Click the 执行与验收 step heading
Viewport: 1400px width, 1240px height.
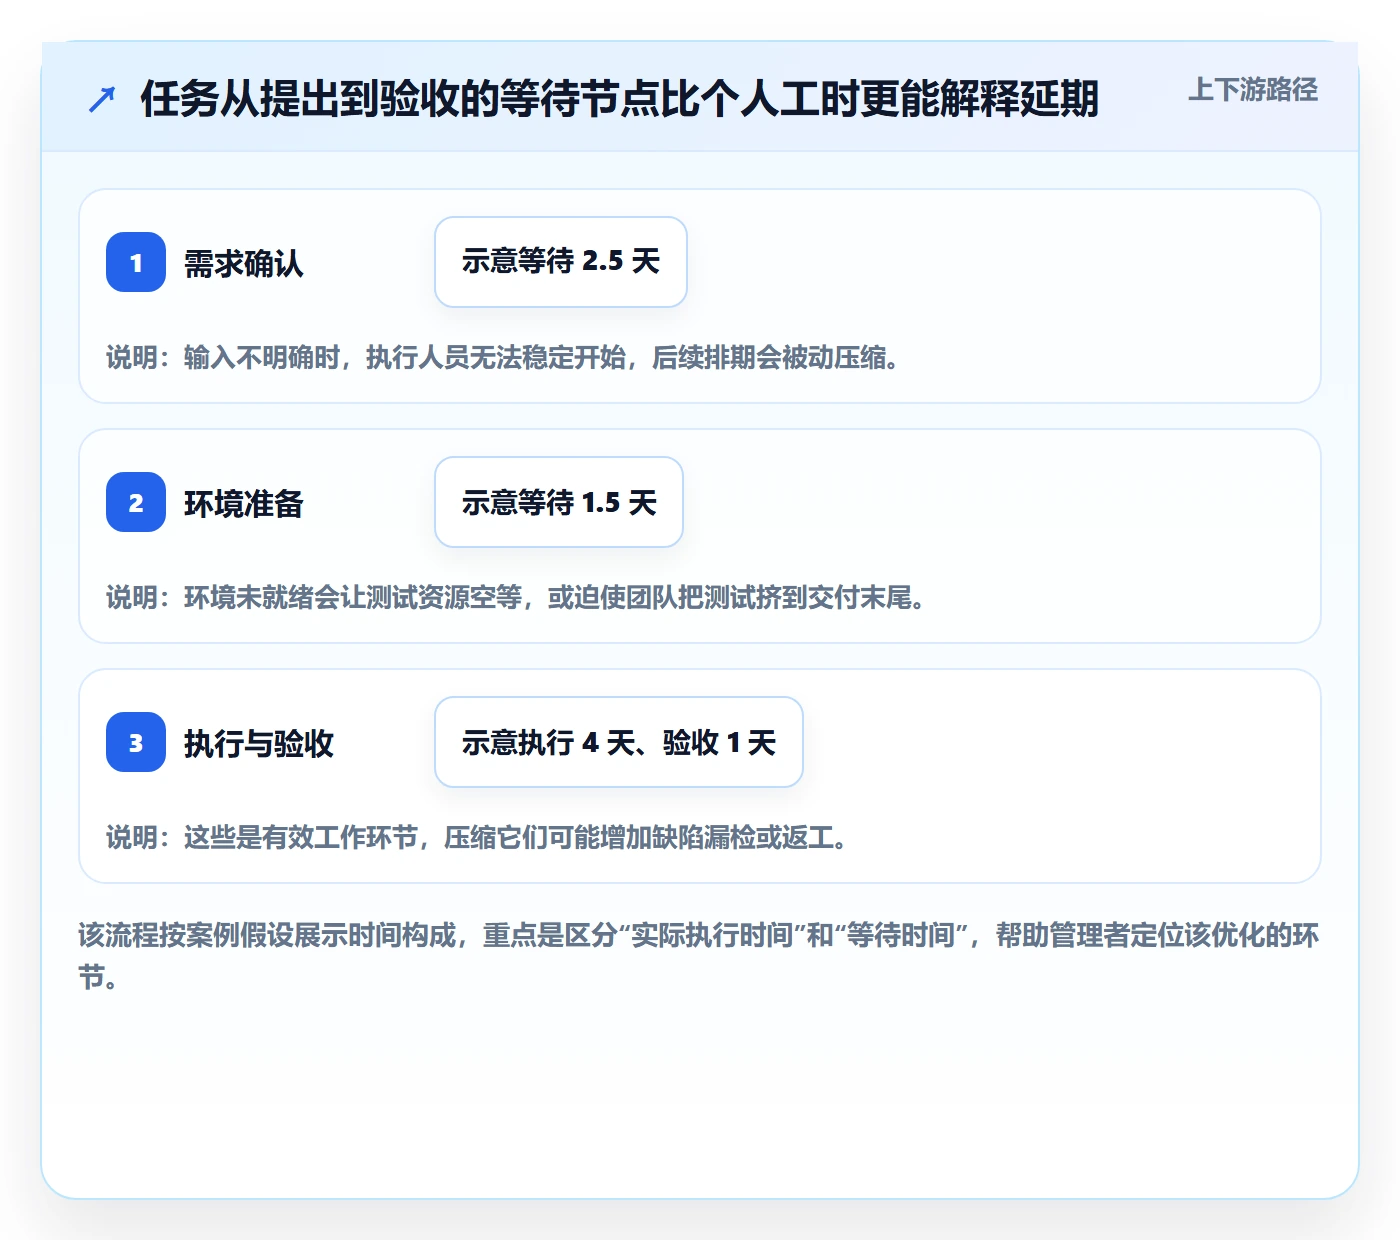coord(259,743)
